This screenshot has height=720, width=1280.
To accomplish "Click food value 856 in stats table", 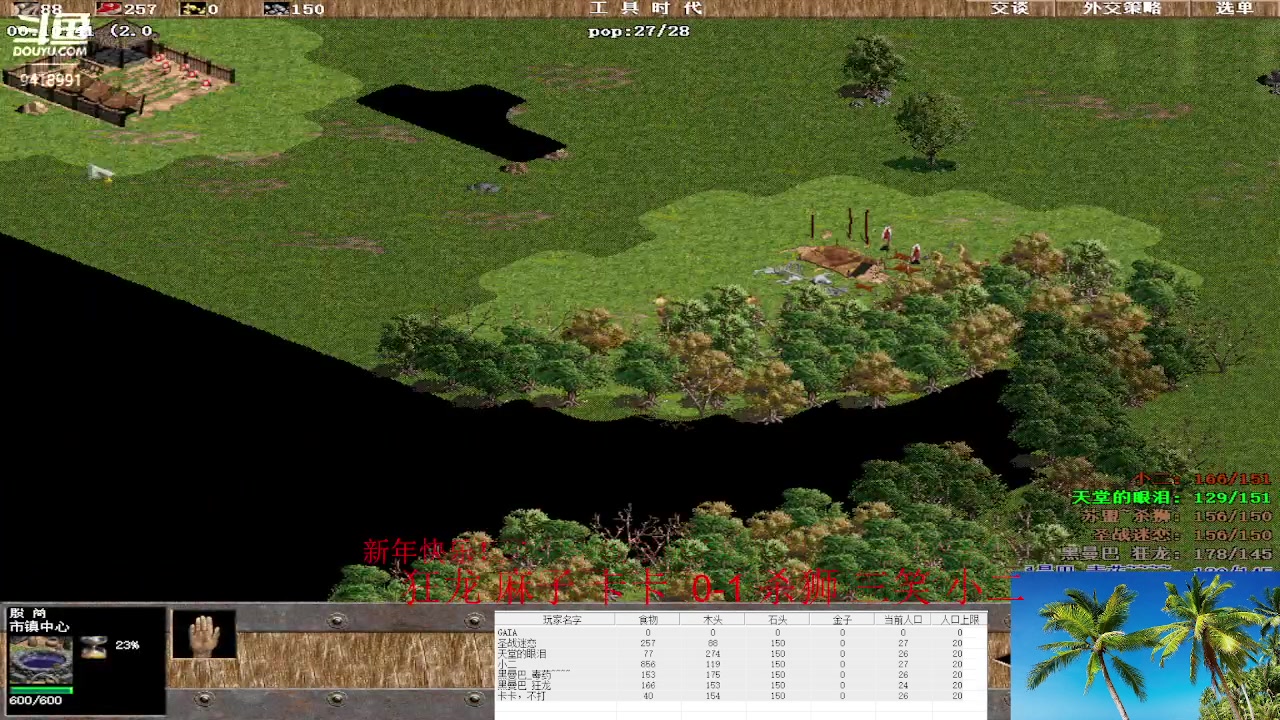I will [648, 665].
